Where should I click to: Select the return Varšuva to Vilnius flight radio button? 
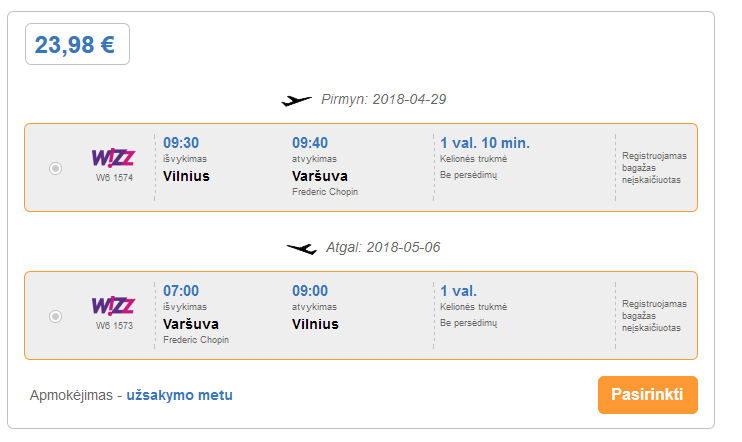pos(55,316)
